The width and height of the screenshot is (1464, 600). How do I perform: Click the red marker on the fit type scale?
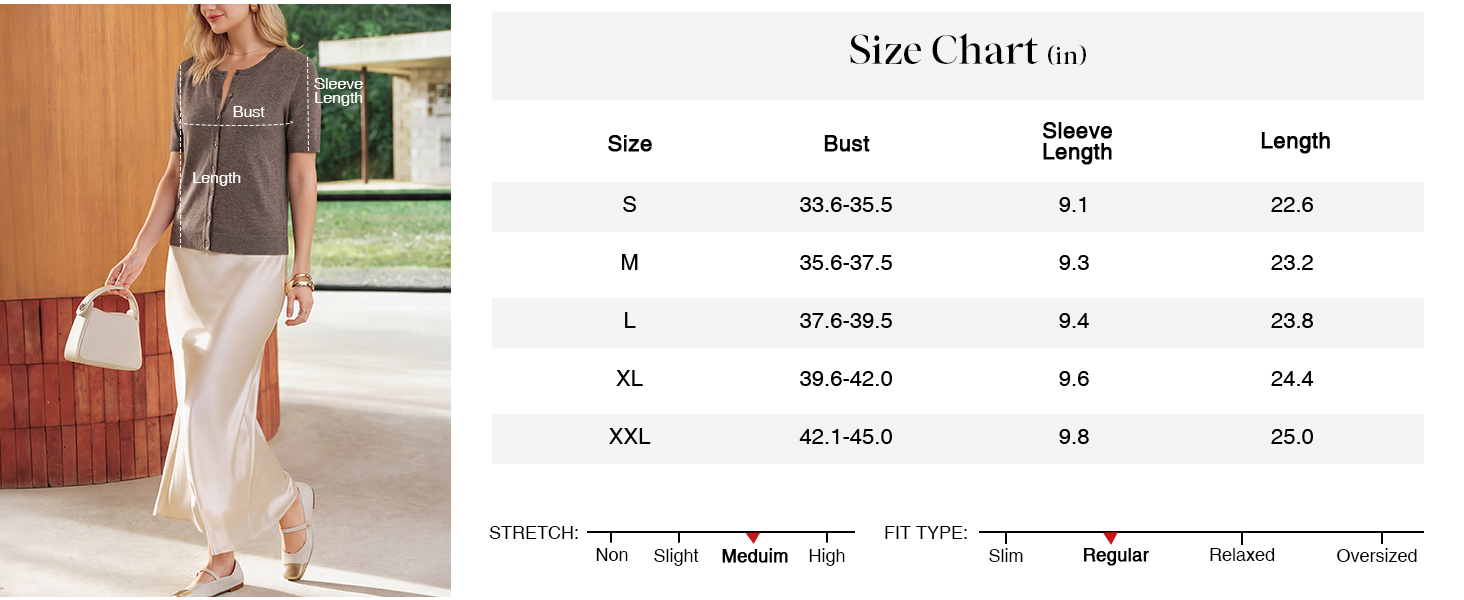point(1110,538)
